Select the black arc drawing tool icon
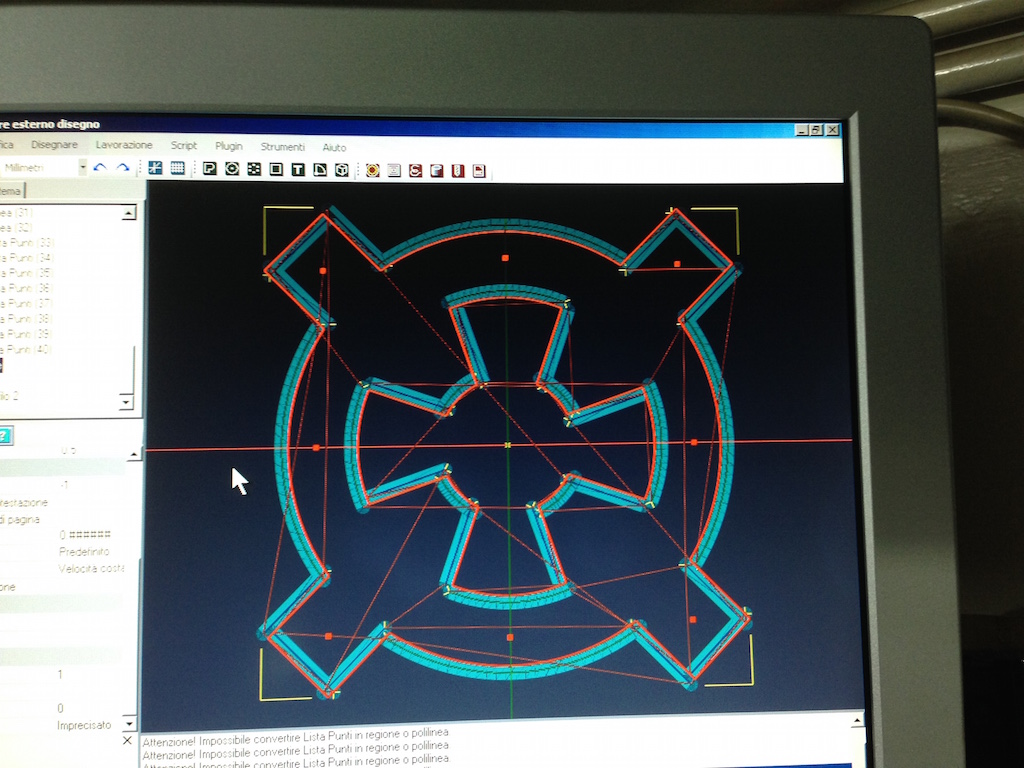The width and height of the screenshot is (1024, 768). 320,170
